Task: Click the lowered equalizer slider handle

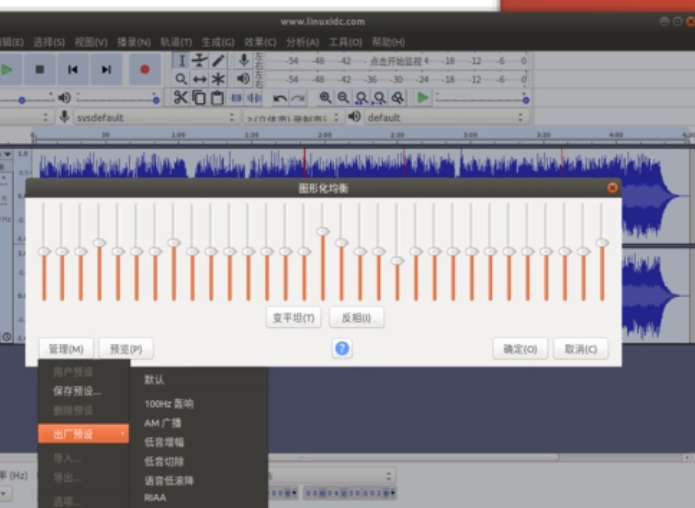Action: [x=397, y=261]
